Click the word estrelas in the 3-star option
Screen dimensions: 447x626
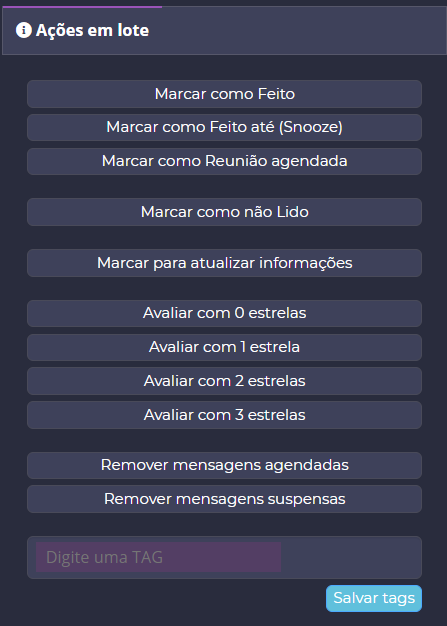click(276, 415)
